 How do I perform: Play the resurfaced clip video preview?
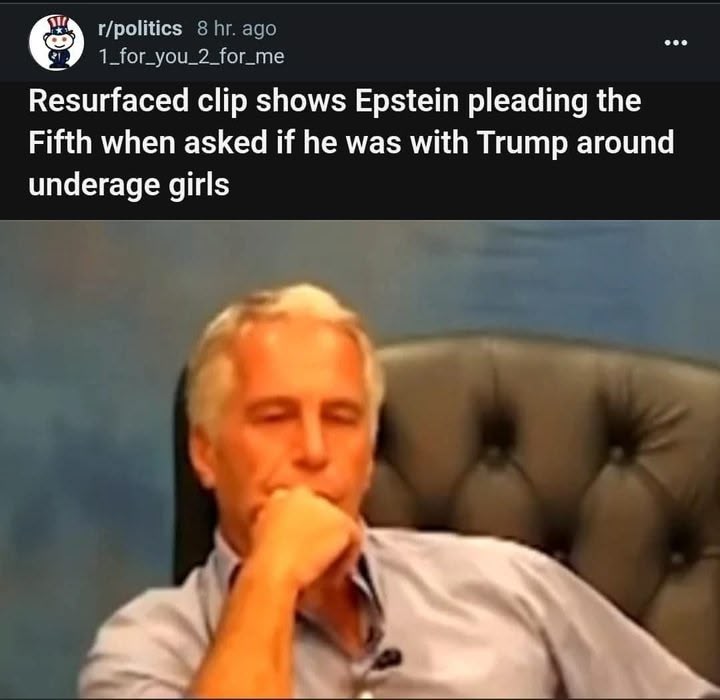tap(360, 460)
